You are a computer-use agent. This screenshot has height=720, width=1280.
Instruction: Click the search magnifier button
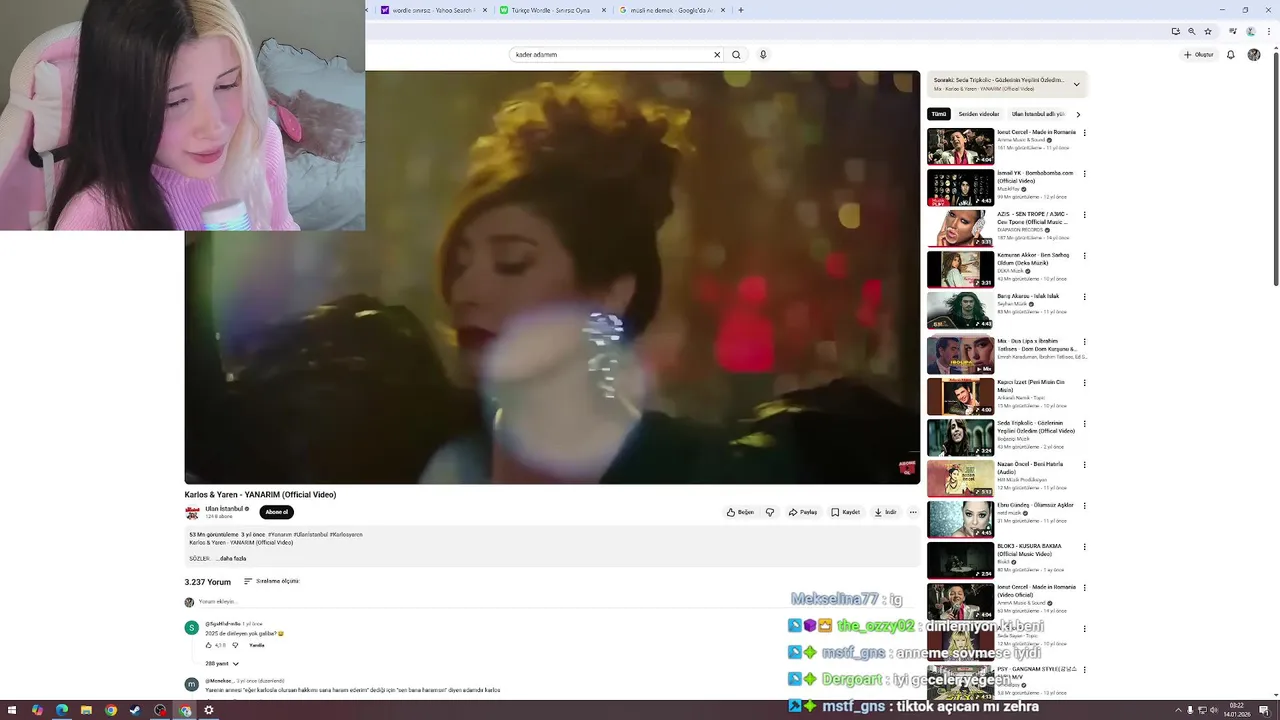pos(736,55)
